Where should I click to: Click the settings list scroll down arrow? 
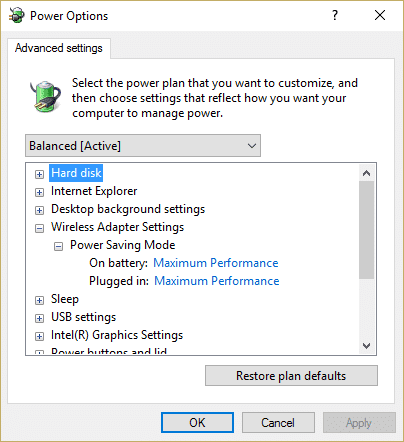point(367,346)
